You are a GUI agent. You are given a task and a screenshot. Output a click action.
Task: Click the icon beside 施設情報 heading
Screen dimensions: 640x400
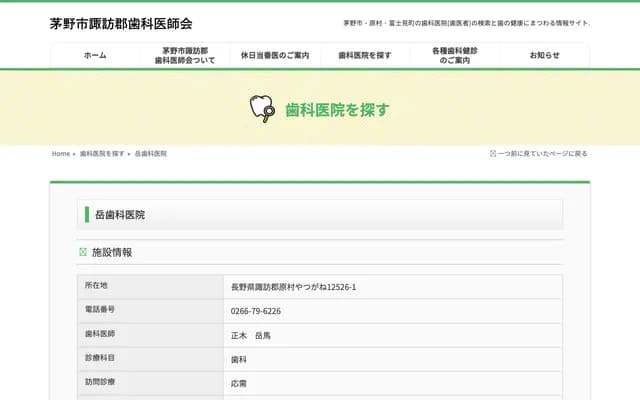point(83,252)
